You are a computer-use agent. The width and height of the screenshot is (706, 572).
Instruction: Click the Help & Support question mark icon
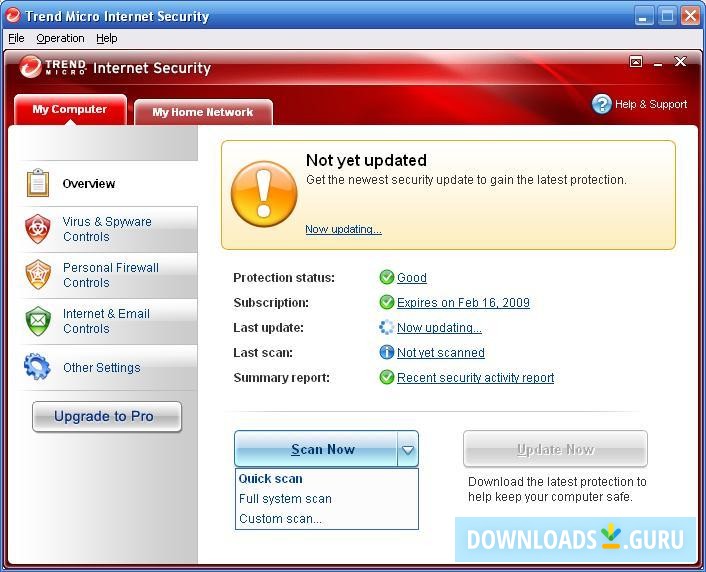tap(602, 104)
